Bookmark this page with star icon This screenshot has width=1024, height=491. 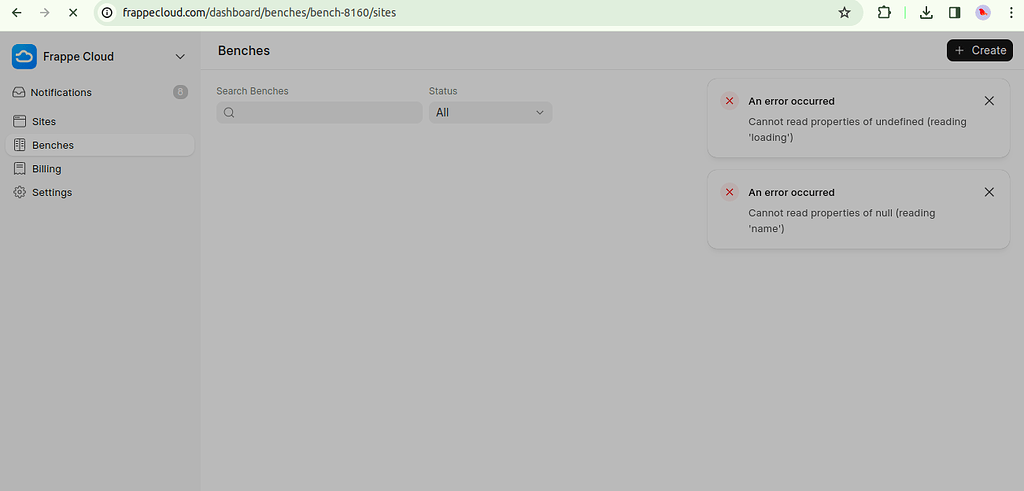coord(844,12)
